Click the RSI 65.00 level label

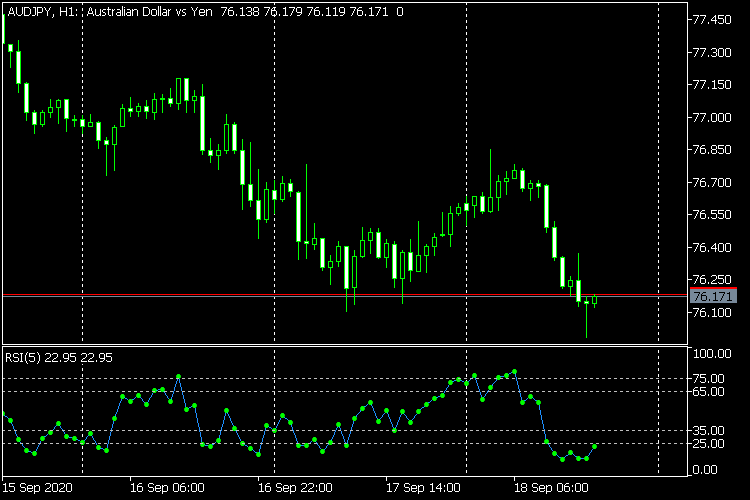coord(708,391)
